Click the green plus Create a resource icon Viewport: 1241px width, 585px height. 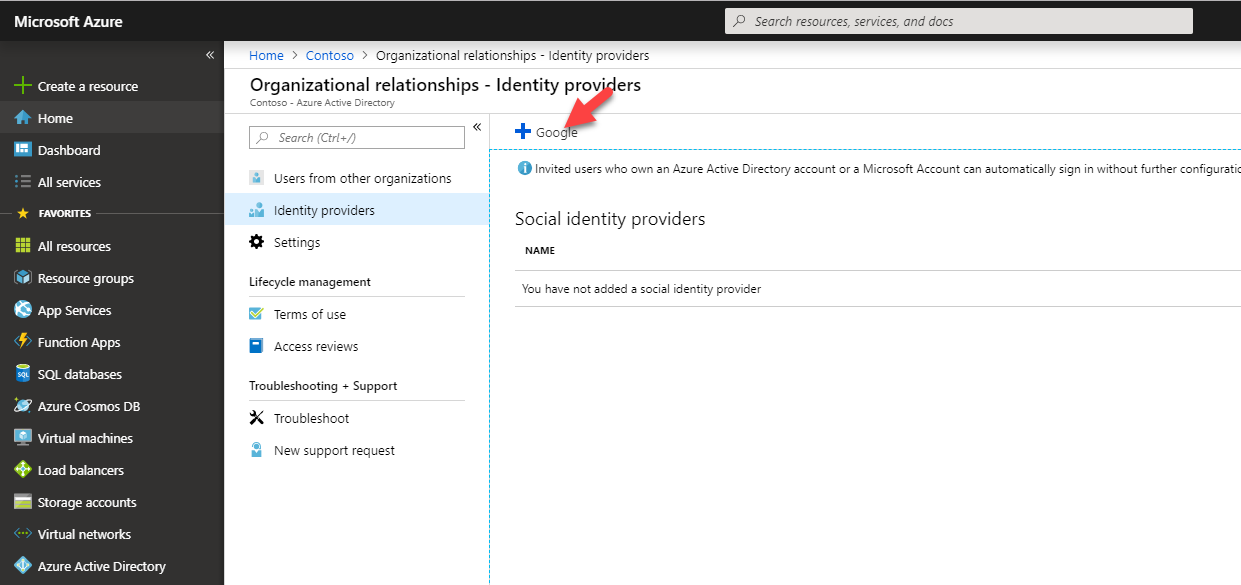point(22,86)
